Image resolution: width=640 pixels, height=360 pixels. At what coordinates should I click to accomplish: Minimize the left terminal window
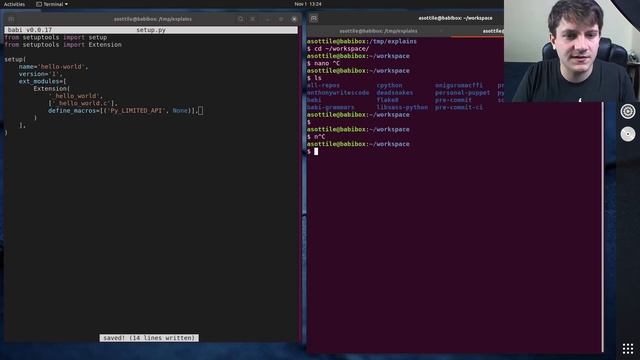tap(268, 19)
